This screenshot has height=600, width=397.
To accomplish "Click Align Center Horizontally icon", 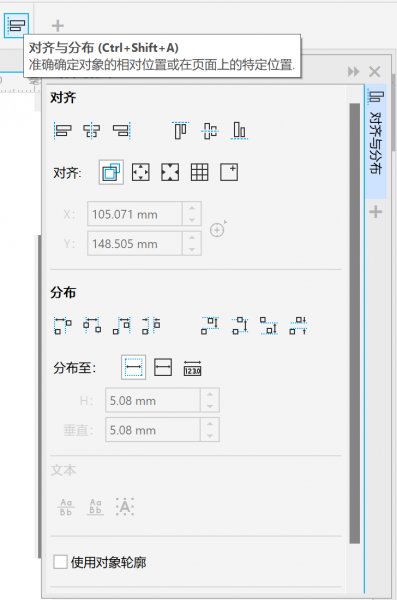I will coord(92,130).
